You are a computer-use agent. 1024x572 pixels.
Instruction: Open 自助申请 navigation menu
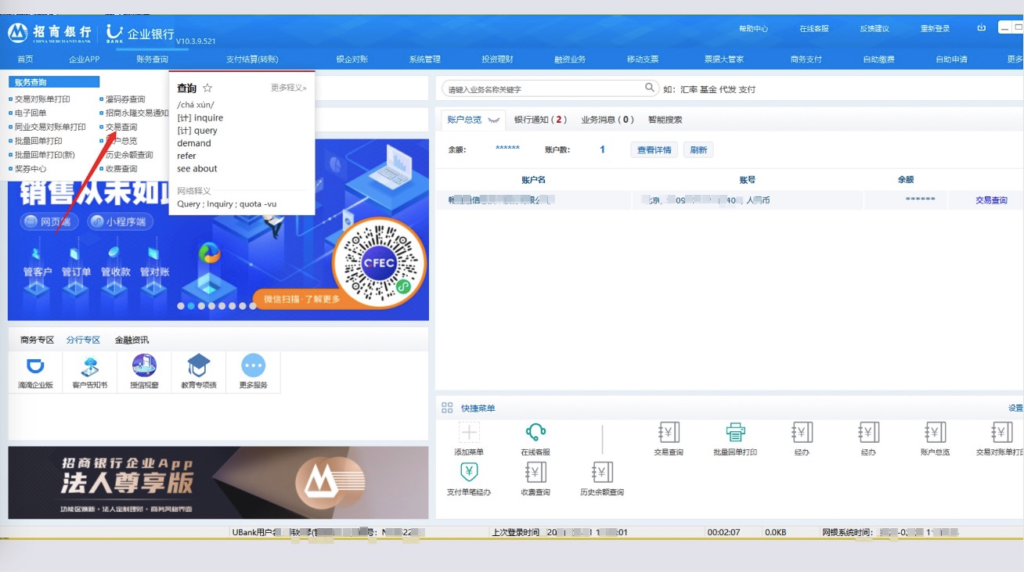[x=952, y=59]
